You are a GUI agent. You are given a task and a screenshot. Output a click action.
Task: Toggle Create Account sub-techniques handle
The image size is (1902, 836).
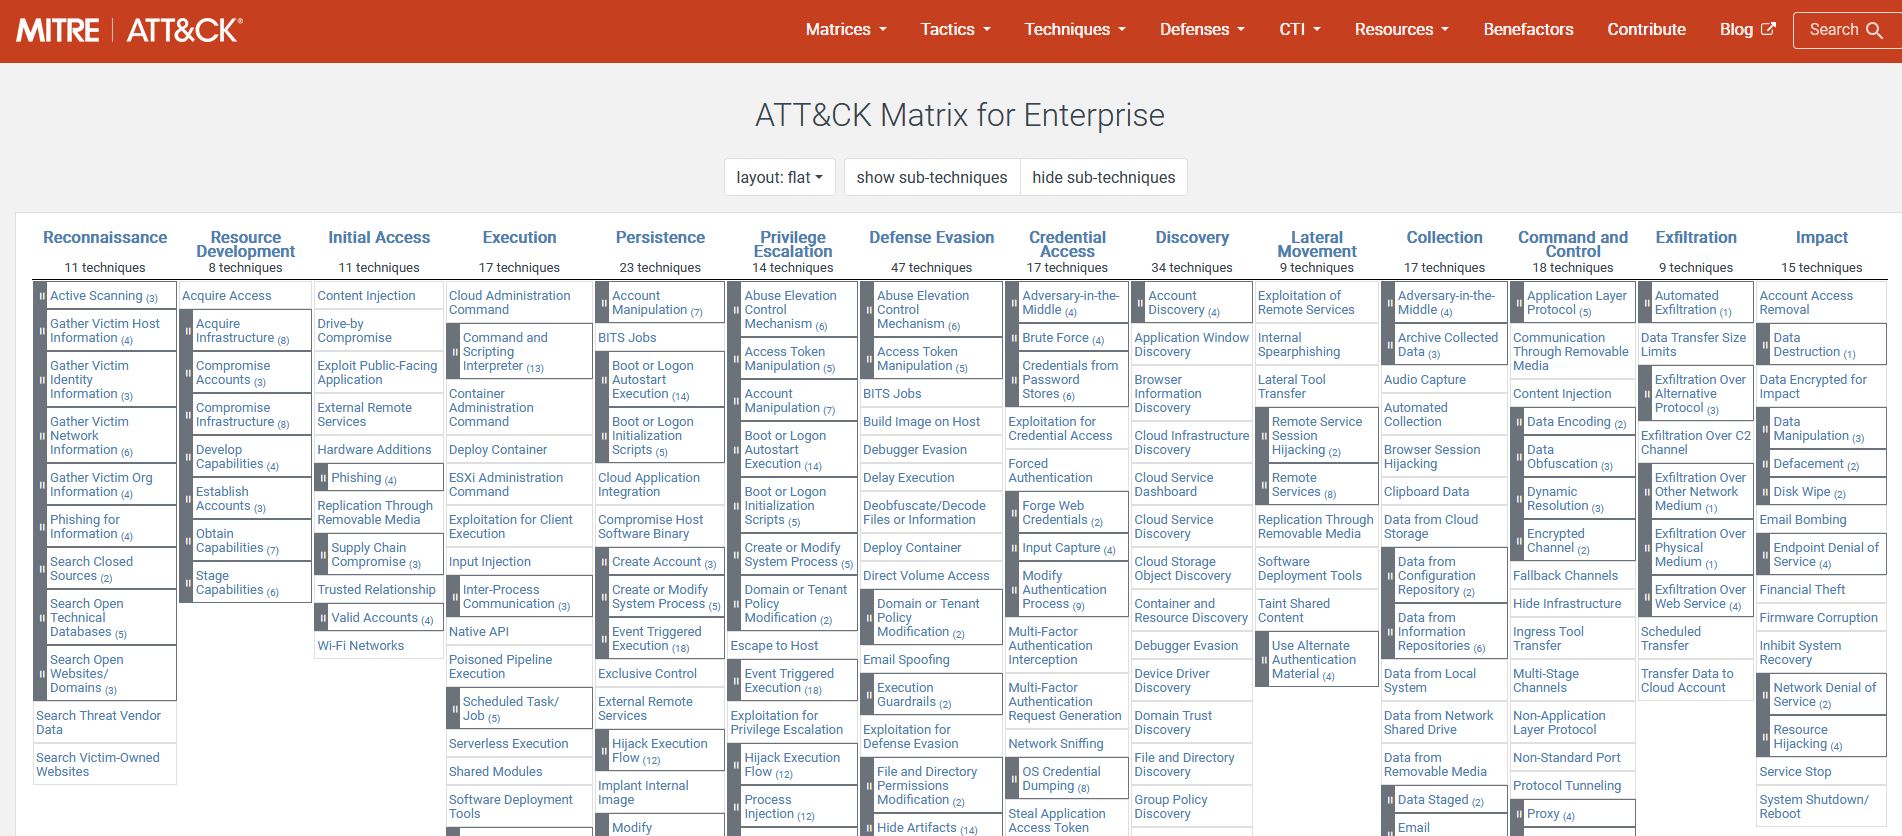click(603, 562)
